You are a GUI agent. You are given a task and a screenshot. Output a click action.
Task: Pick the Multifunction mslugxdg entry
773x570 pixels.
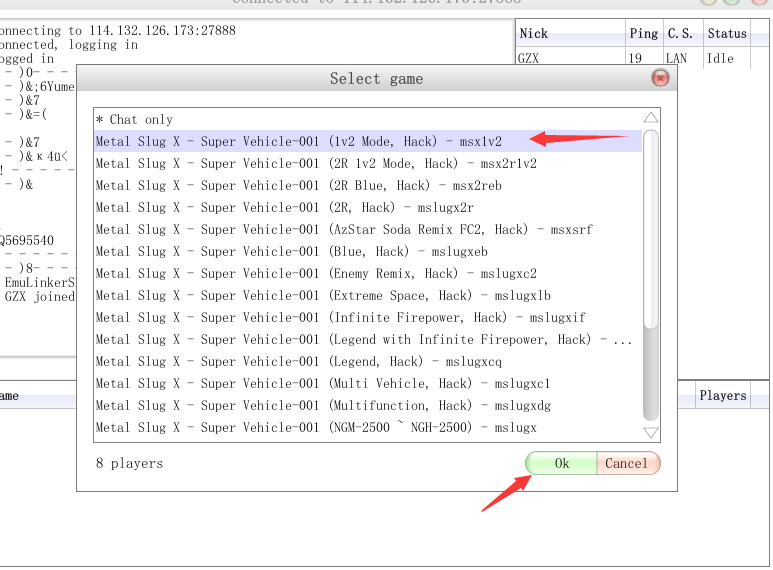point(368,405)
